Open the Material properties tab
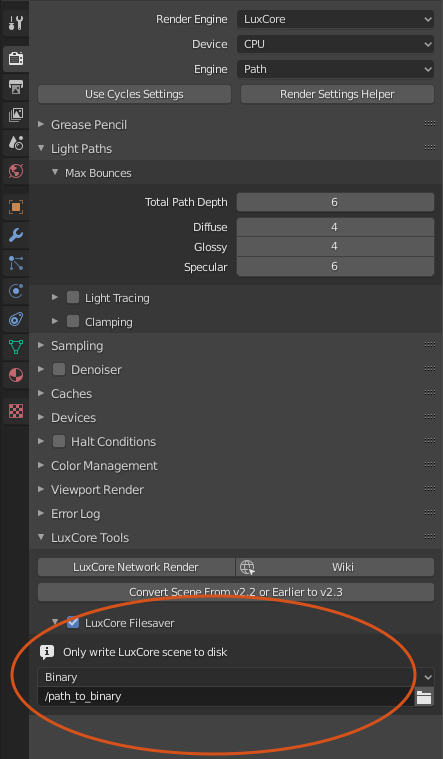This screenshot has height=759, width=443. (15, 375)
